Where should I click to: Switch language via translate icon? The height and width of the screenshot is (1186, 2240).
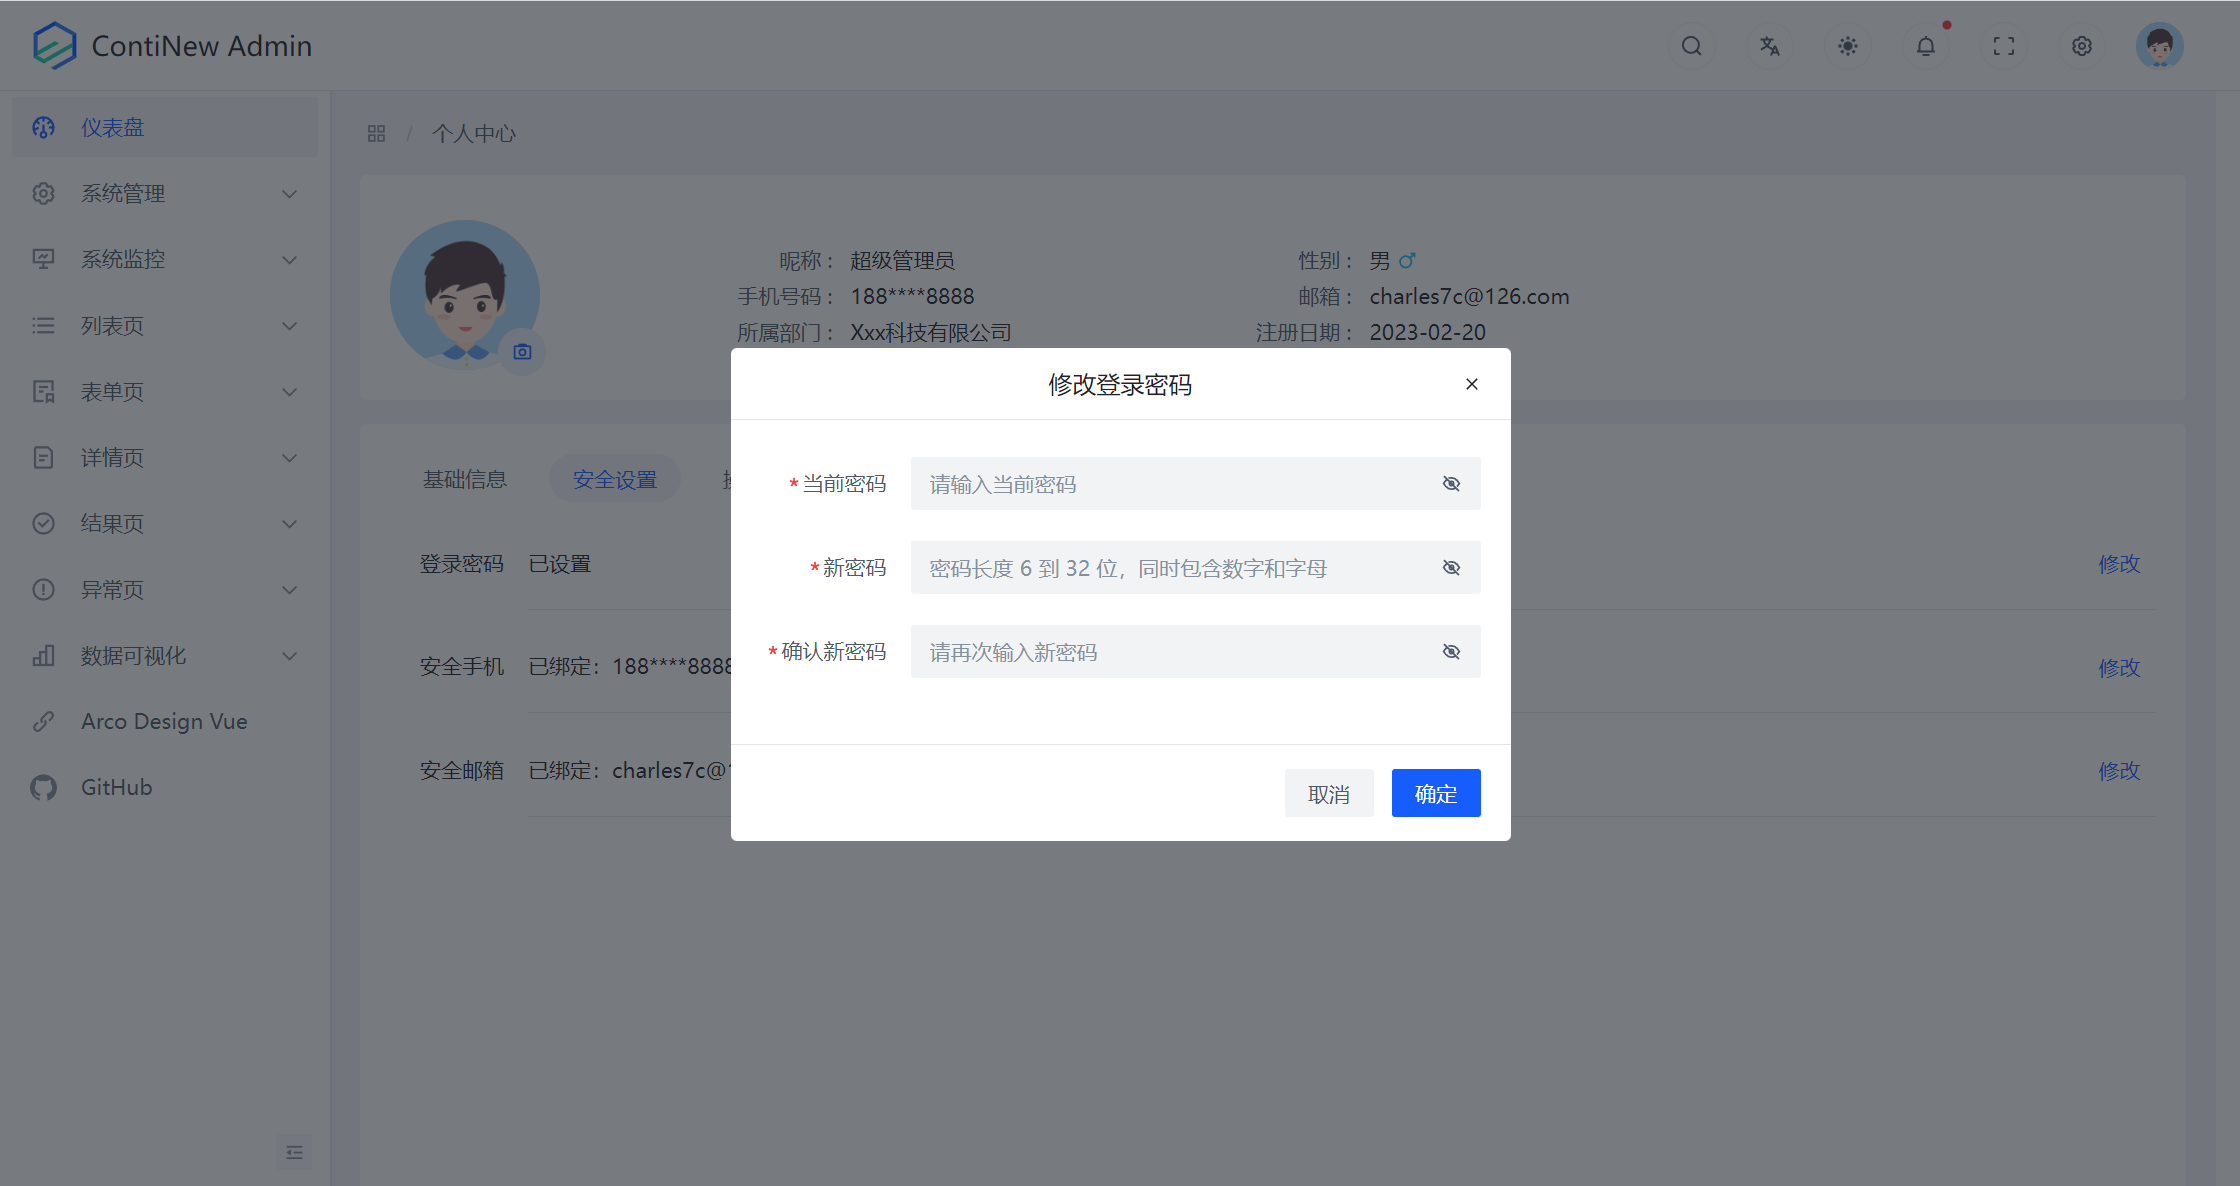point(1769,46)
